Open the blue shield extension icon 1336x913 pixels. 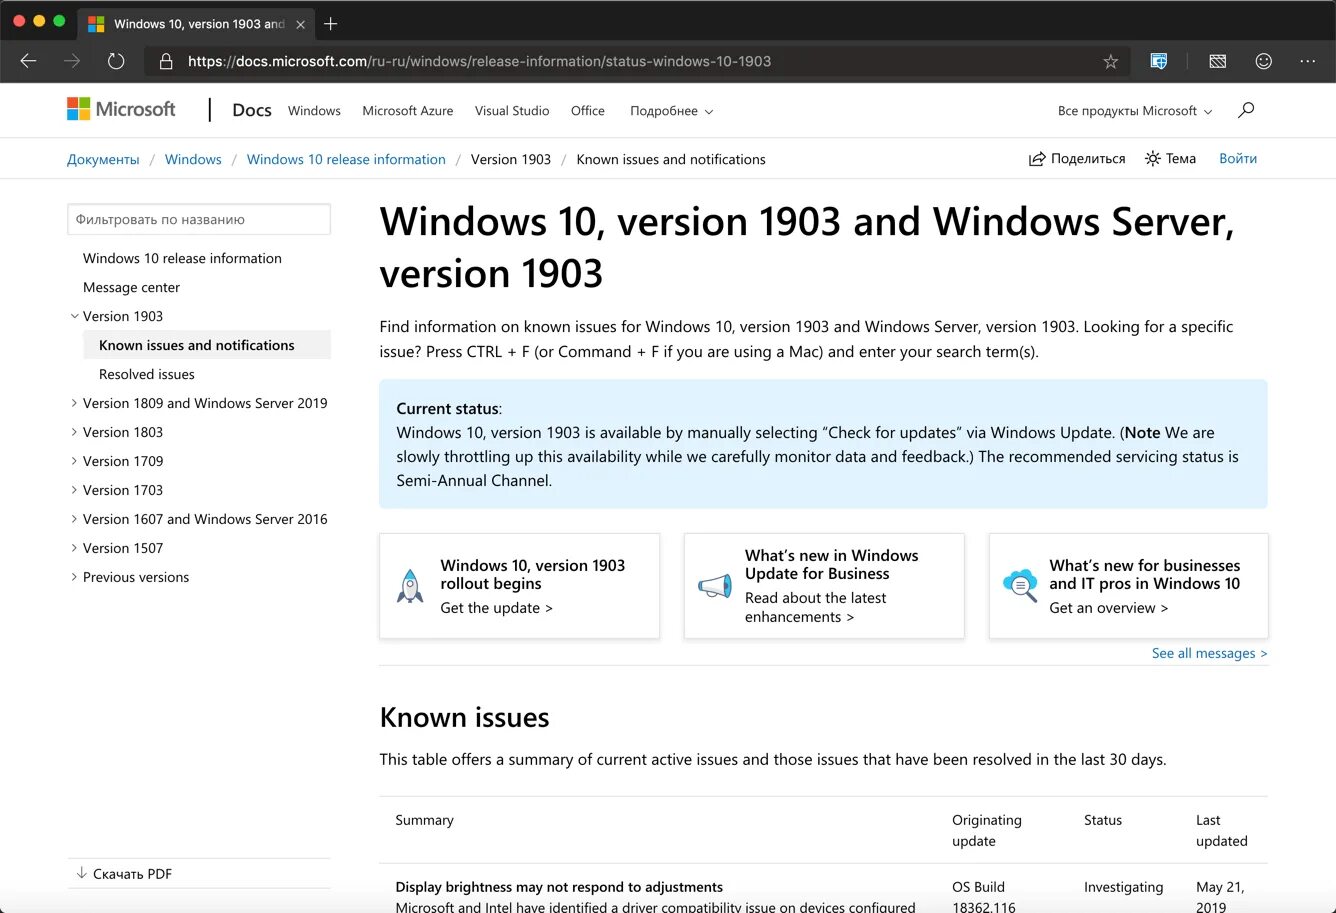click(x=1159, y=61)
